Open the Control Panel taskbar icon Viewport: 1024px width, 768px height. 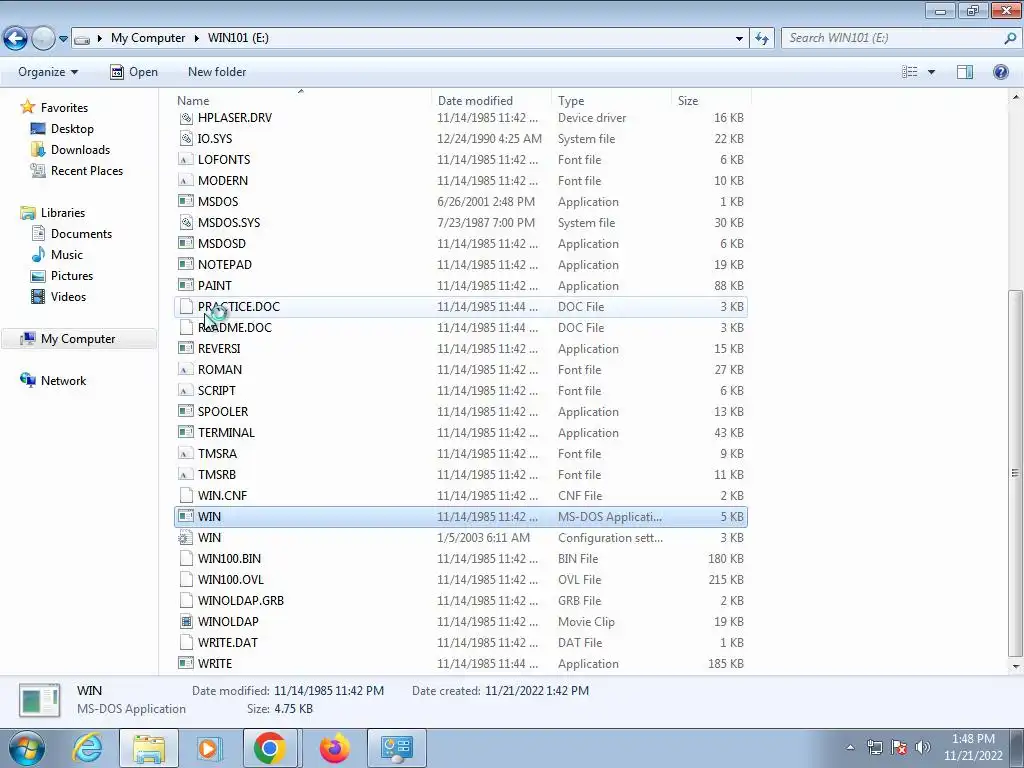click(x=396, y=748)
